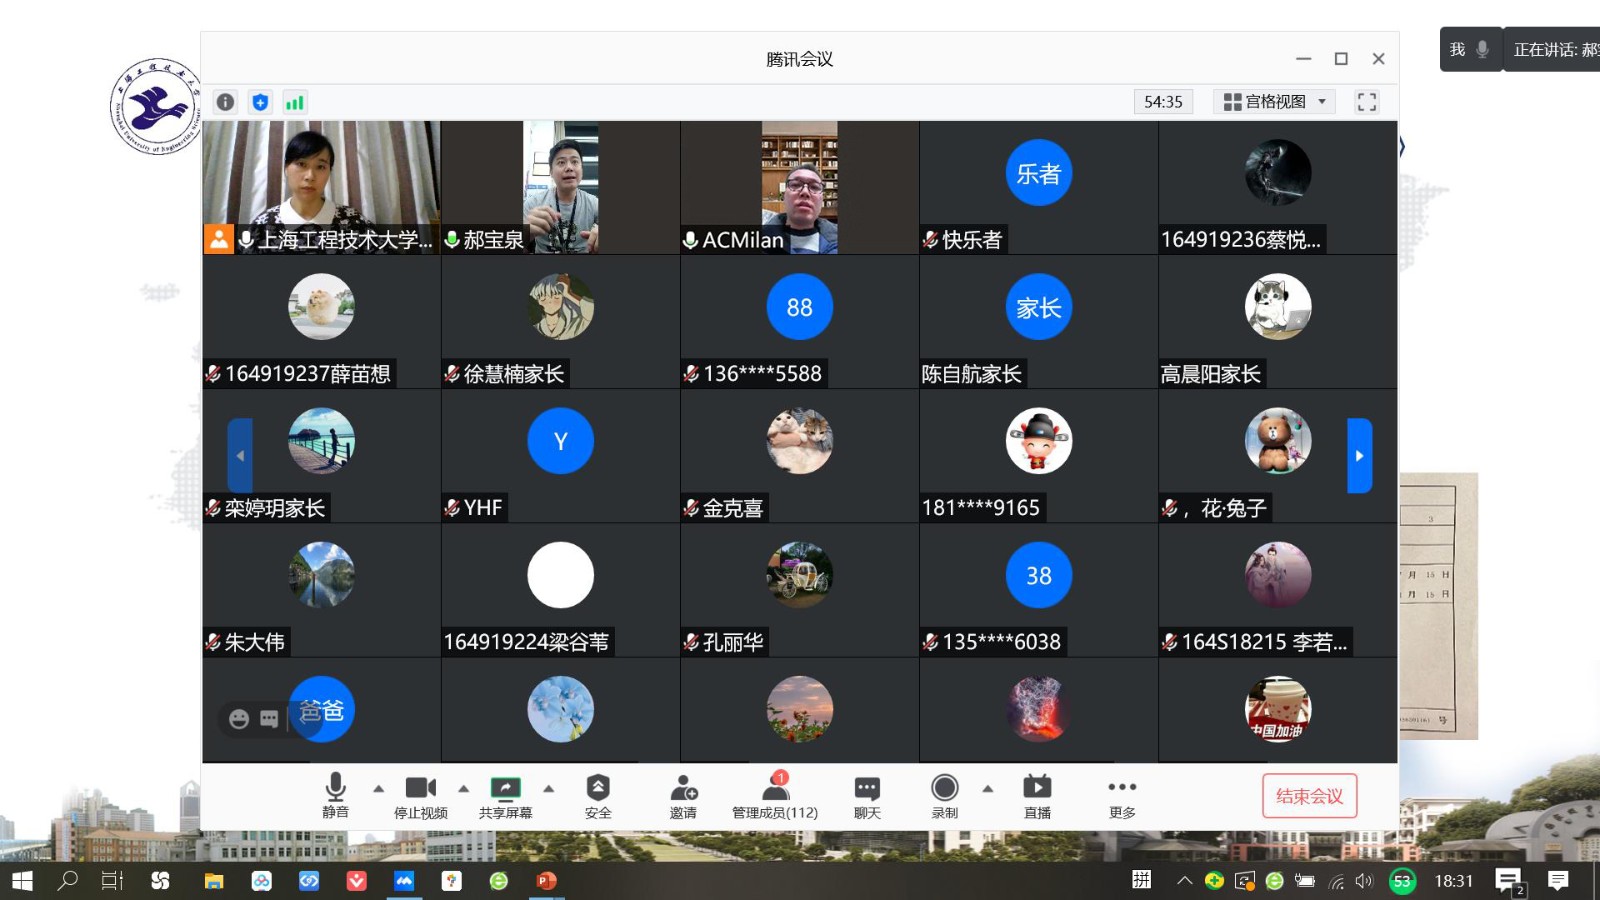Click the 拼 input method indicator

(1141, 880)
